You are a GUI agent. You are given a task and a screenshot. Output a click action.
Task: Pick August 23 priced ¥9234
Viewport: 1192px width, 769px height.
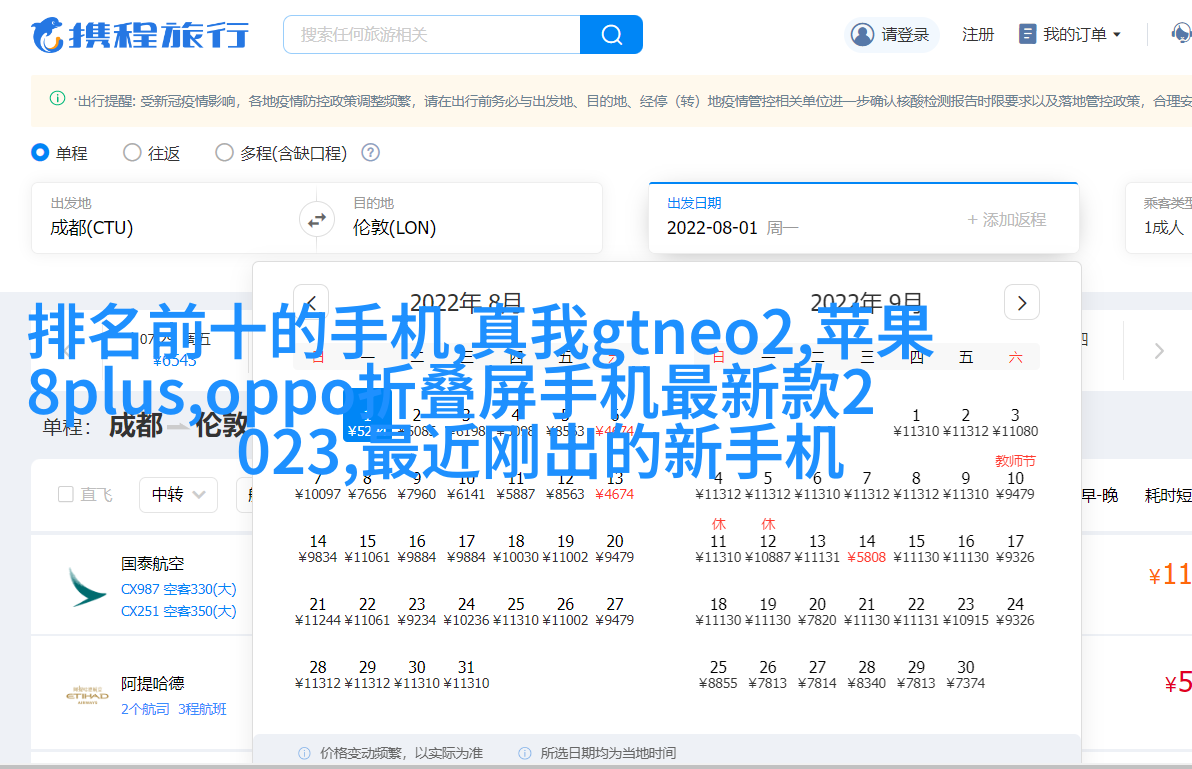point(417,612)
